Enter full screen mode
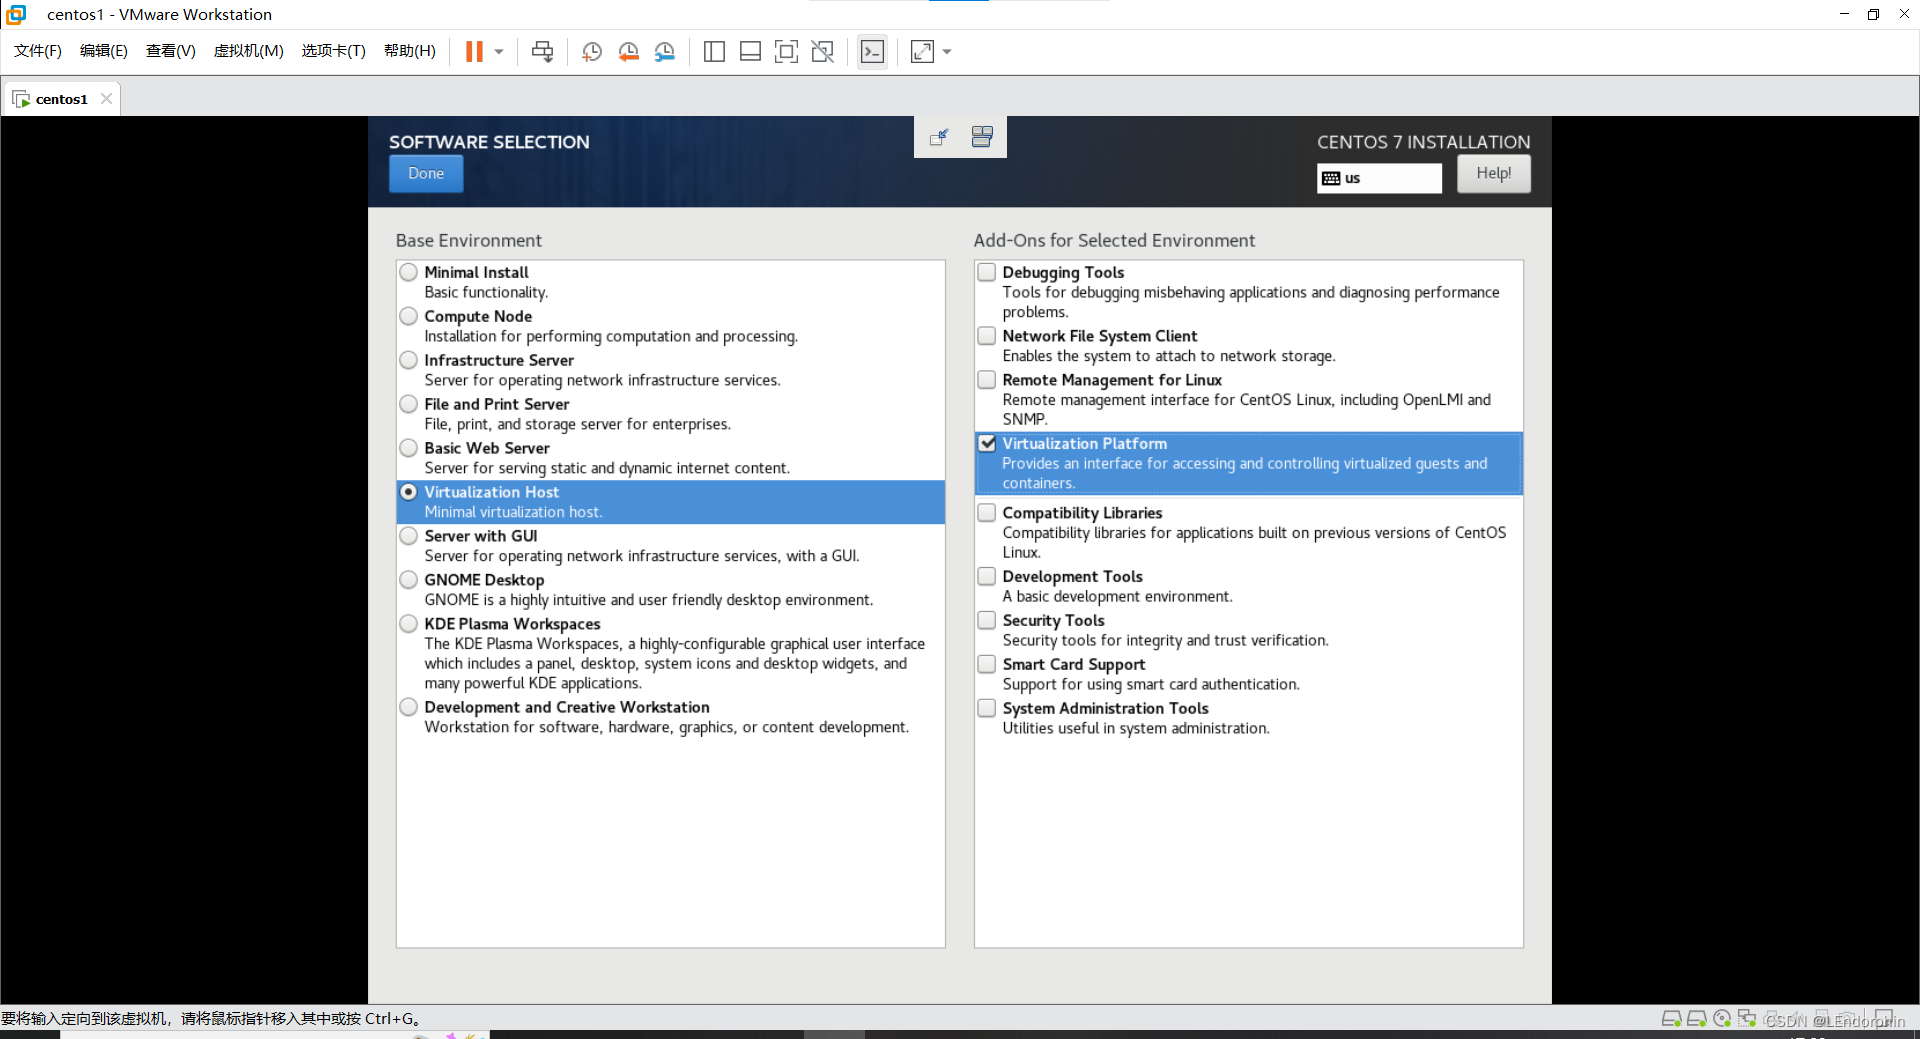Screen dimensions: 1920x1039 [x=786, y=51]
